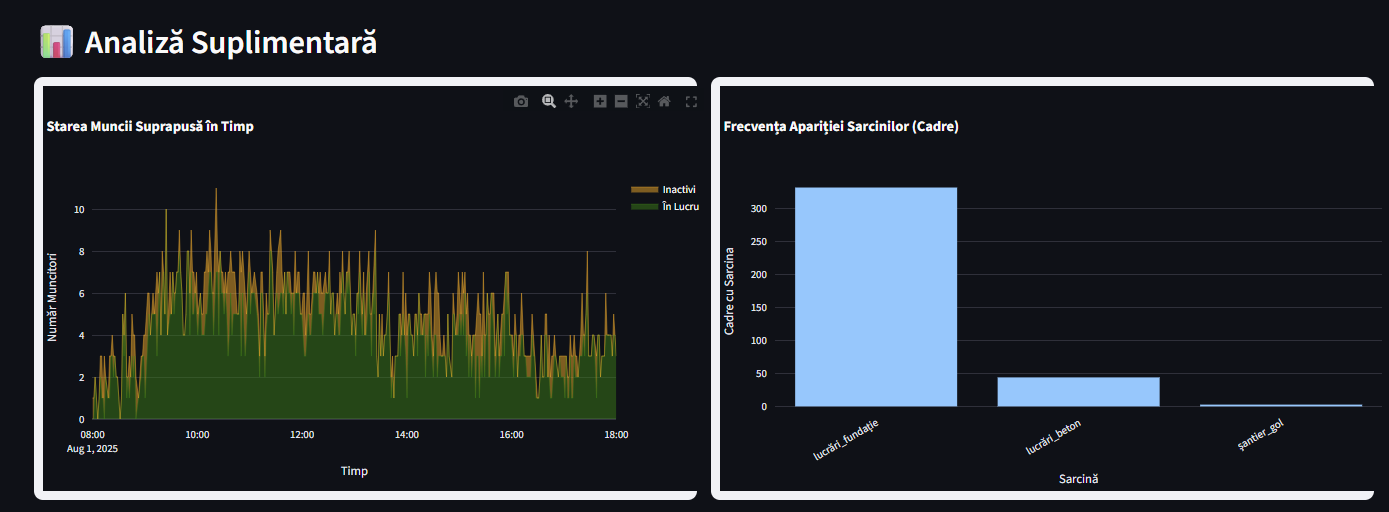
Task: Click the șantier_gol bar
Action: click(x=1281, y=405)
